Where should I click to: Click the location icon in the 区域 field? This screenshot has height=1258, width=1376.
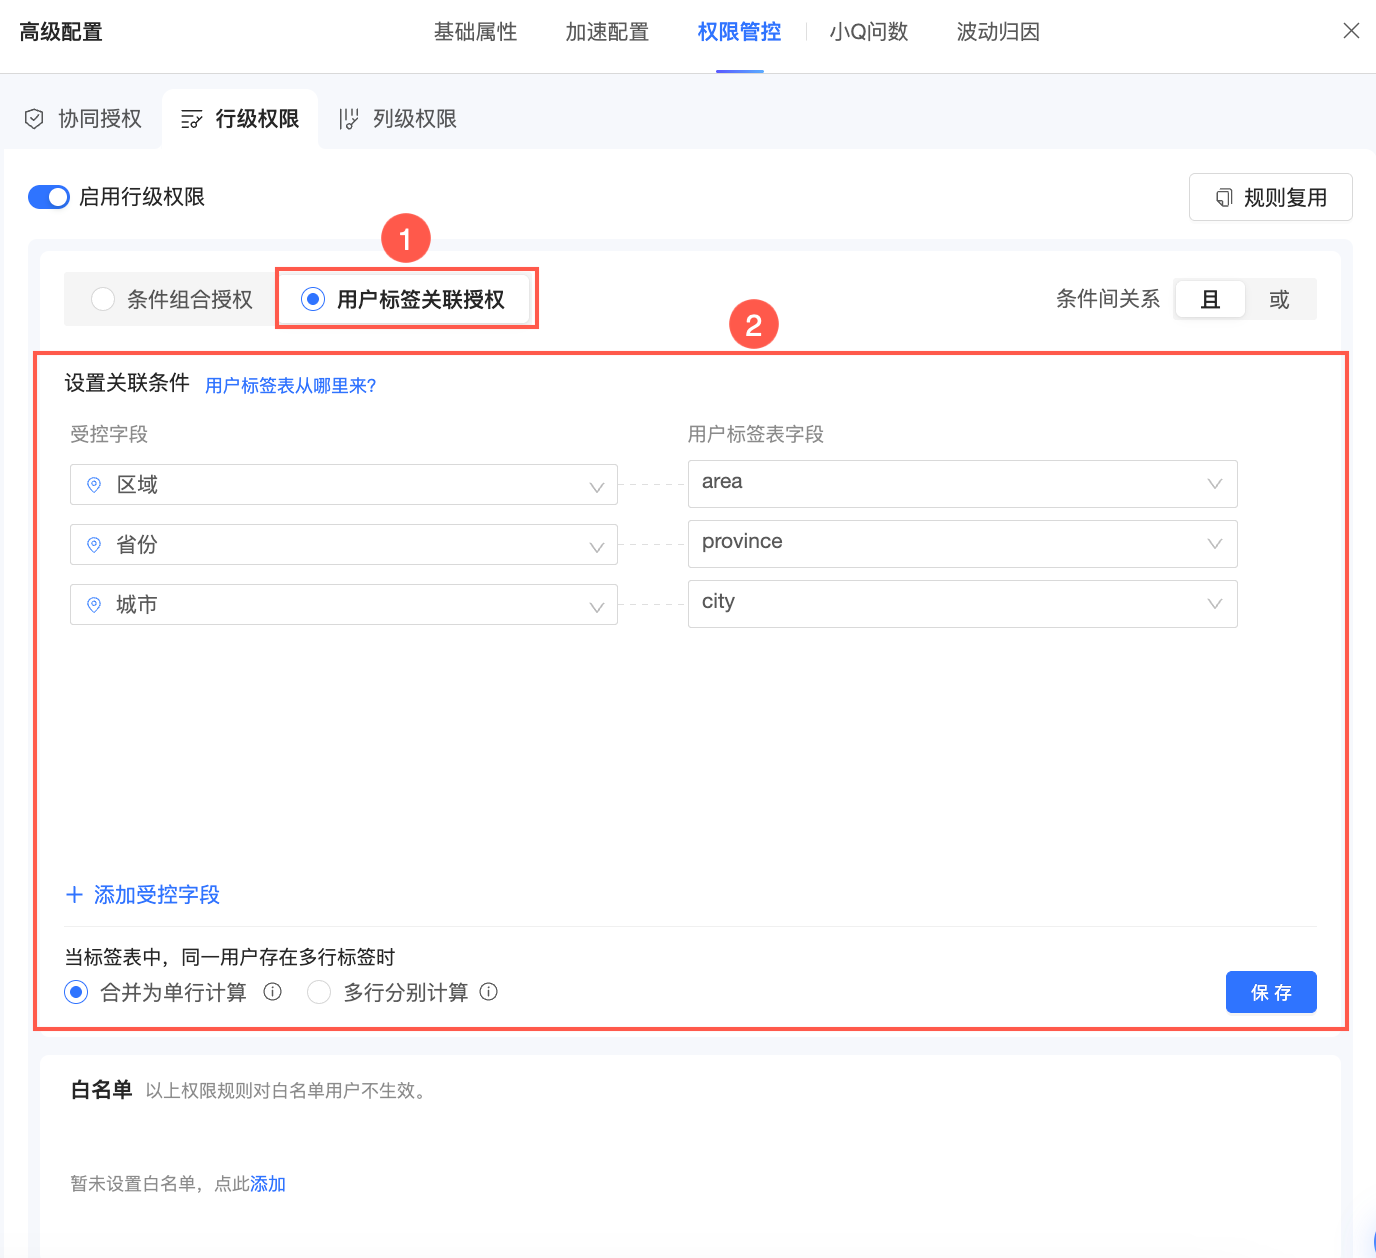[x=94, y=485]
